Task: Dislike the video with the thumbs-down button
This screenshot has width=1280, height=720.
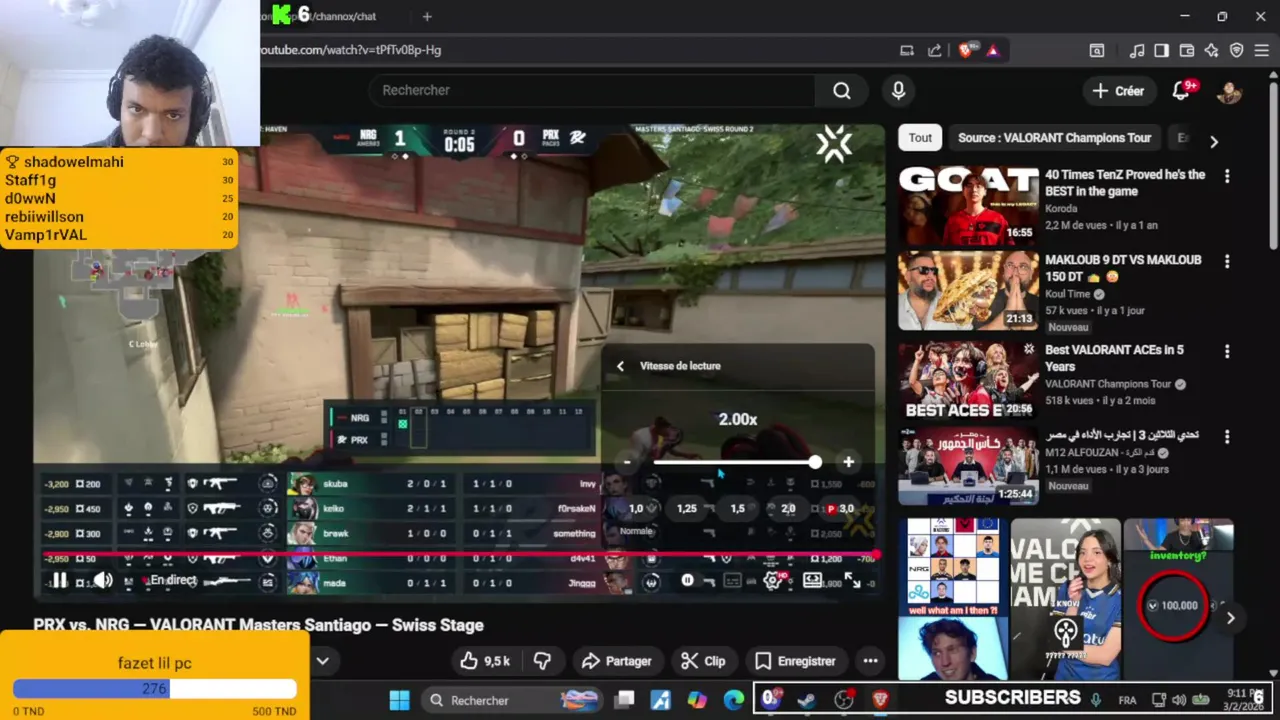Action: [x=542, y=661]
